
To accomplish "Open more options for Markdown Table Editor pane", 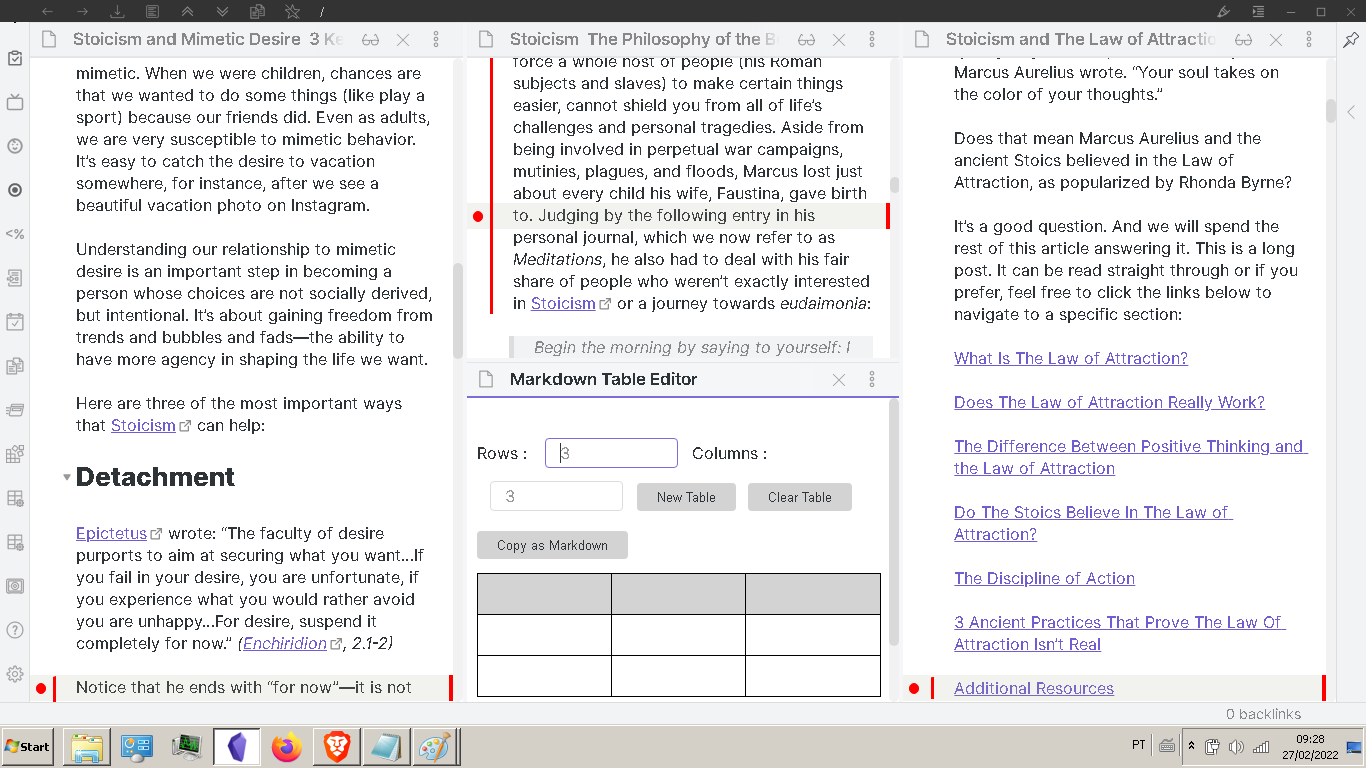I will (x=872, y=379).
